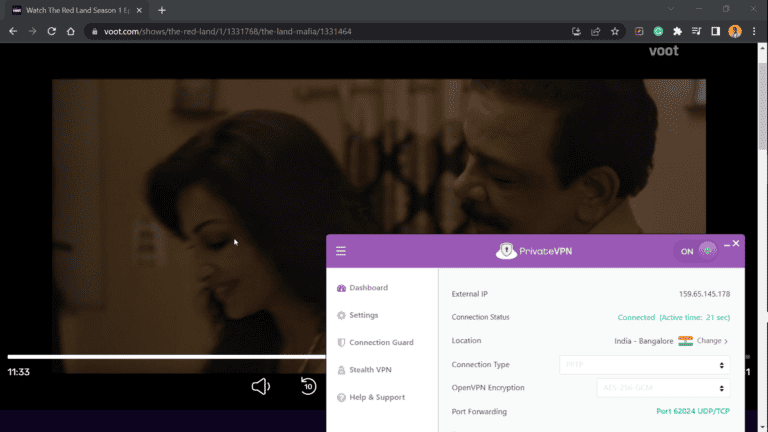Expand the OpenVPN Encryption dropdown

tap(661, 388)
